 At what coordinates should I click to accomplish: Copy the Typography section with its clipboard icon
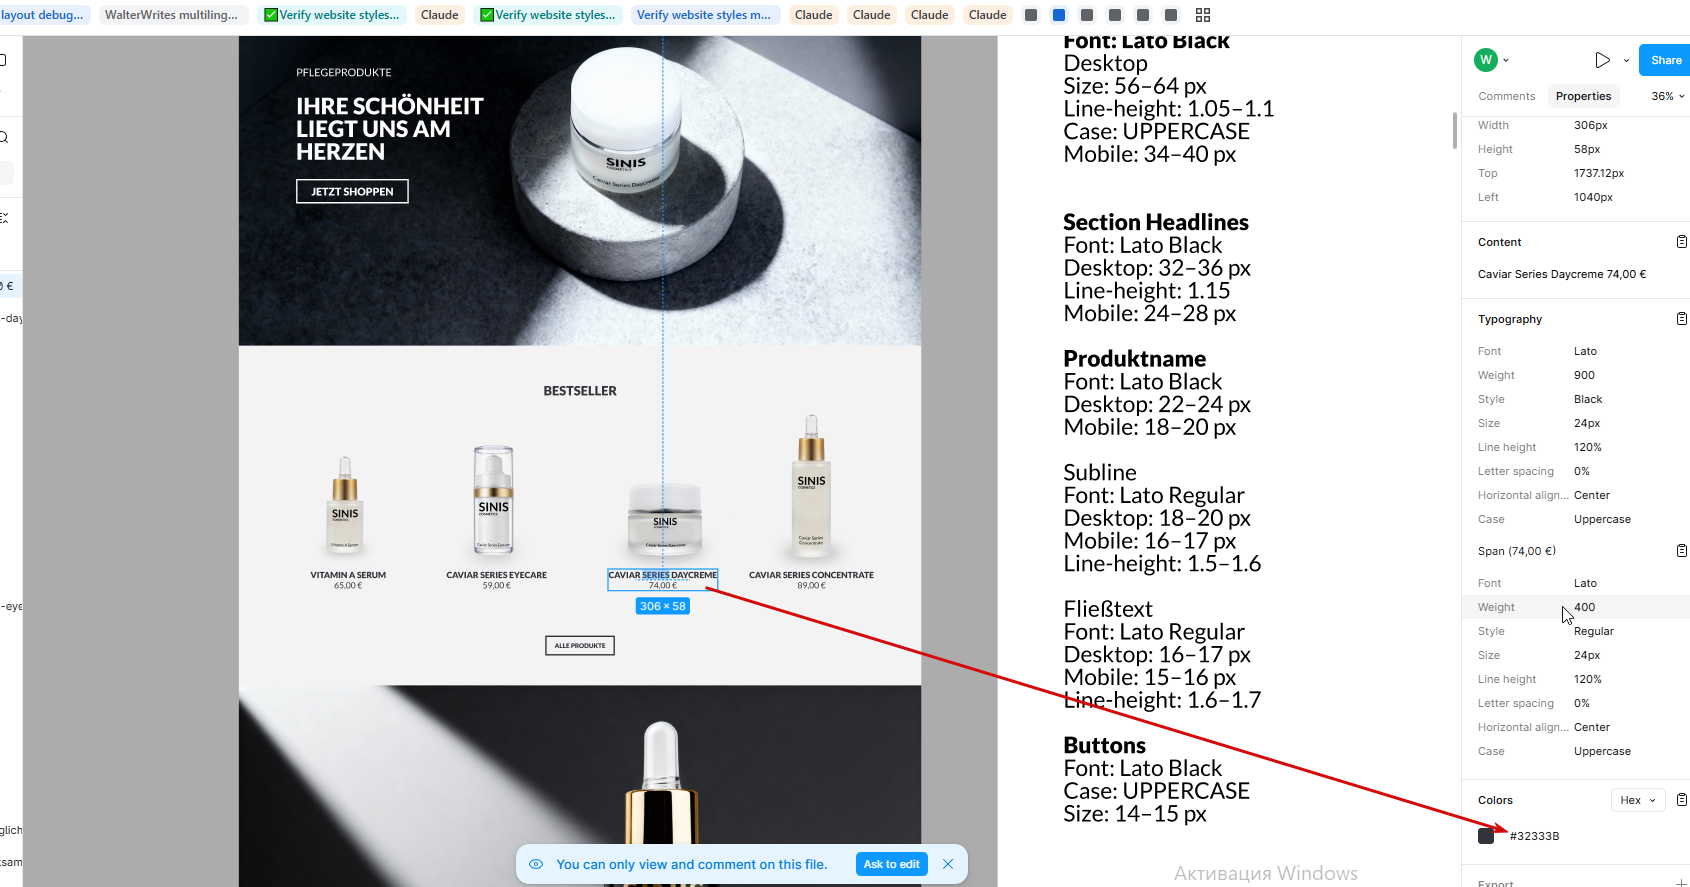tap(1681, 319)
